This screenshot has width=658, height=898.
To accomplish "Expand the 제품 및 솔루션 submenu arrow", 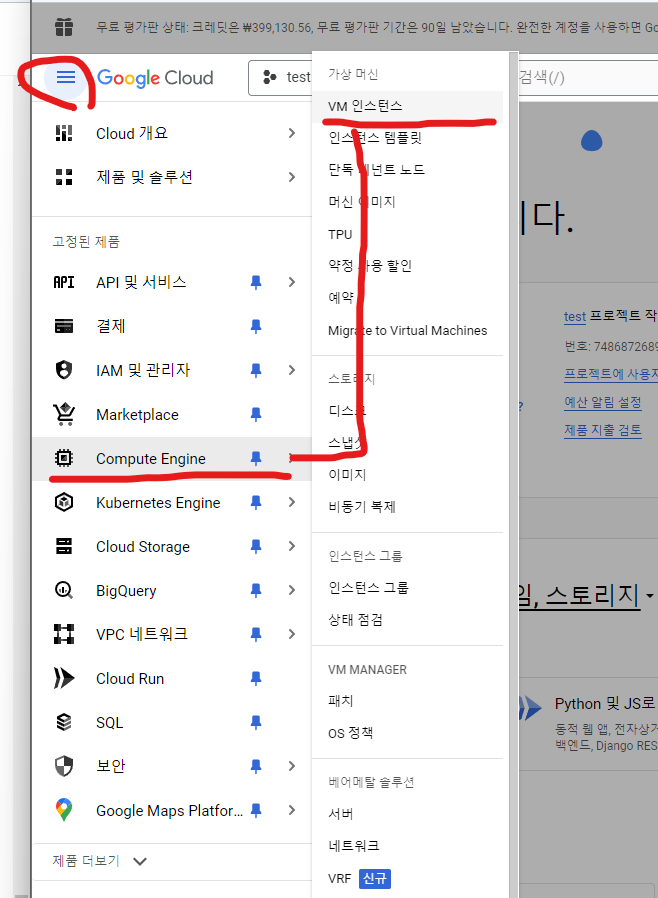I will (x=292, y=177).
